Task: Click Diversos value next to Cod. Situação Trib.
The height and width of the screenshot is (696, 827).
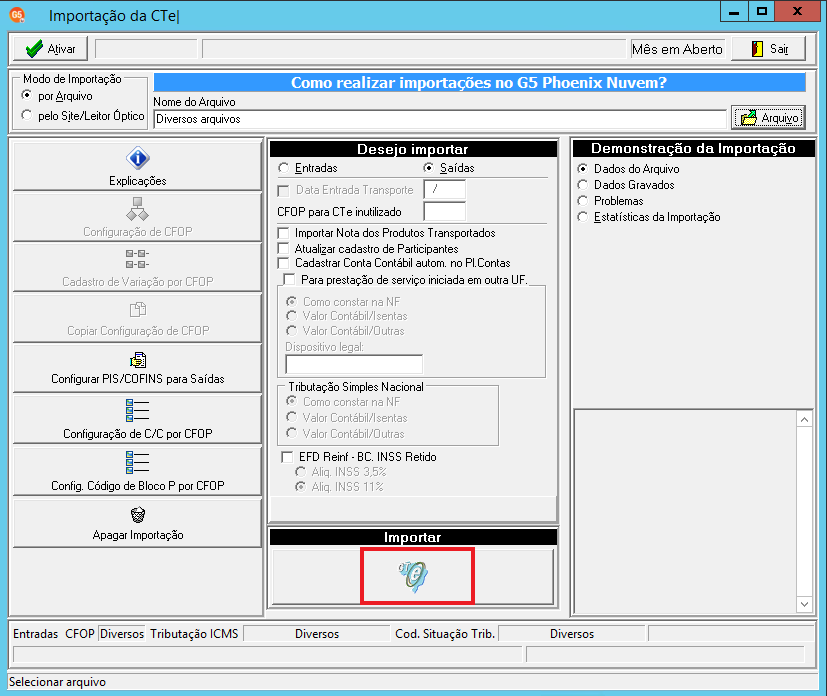Action: pyautogui.click(x=572, y=634)
